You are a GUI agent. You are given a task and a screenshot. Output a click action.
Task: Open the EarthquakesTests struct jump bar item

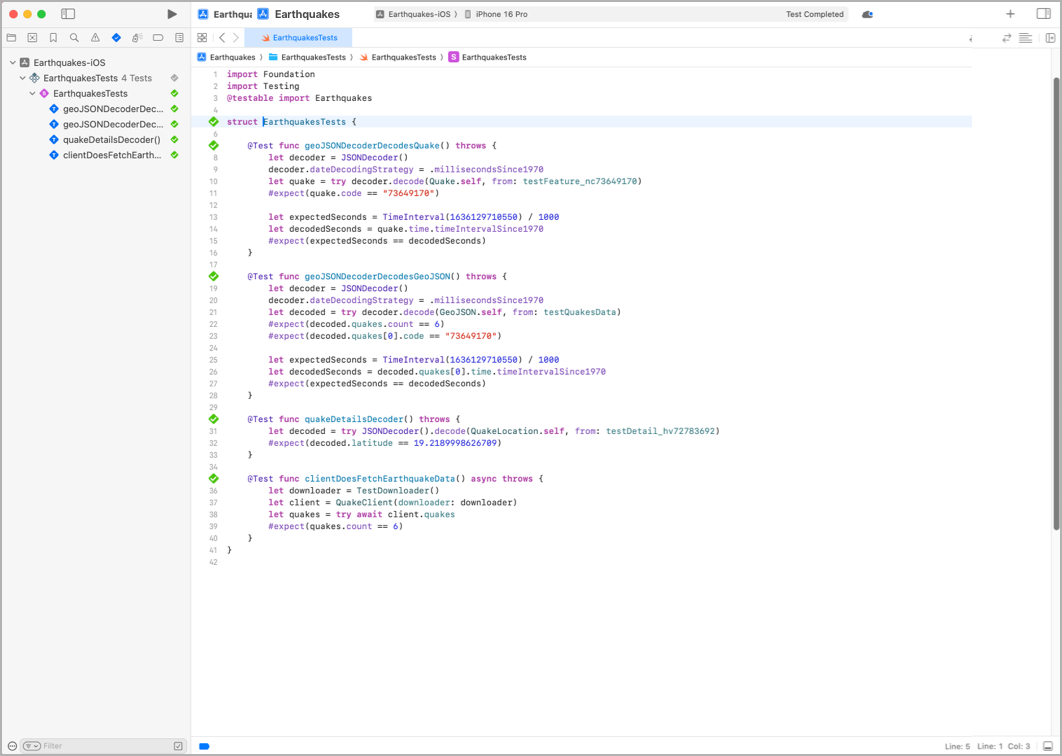pos(488,58)
